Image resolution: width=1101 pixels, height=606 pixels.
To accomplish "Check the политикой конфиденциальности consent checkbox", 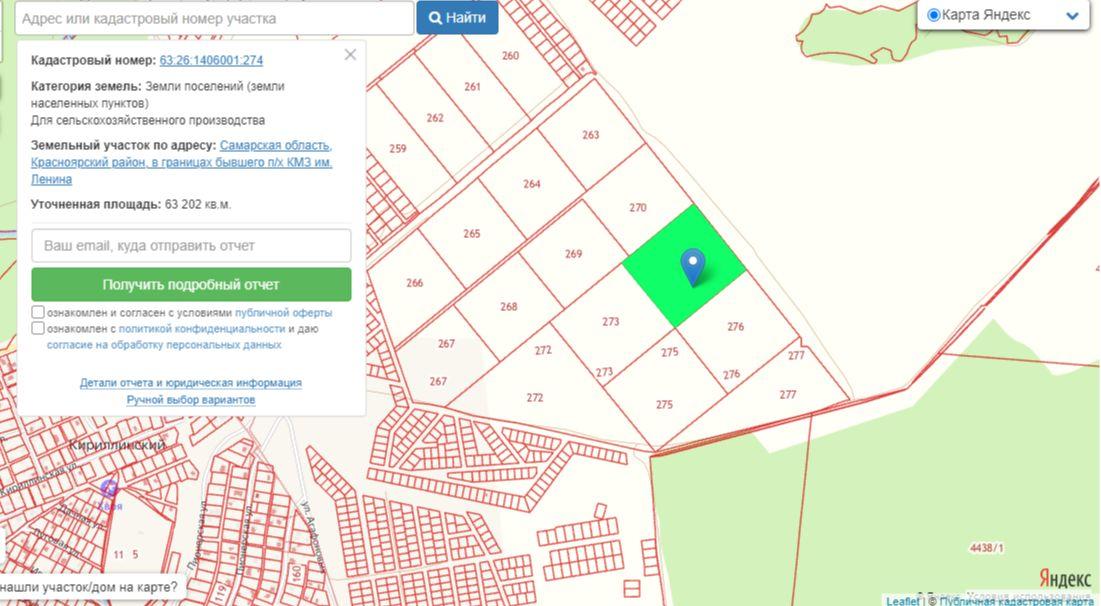I will [38, 328].
